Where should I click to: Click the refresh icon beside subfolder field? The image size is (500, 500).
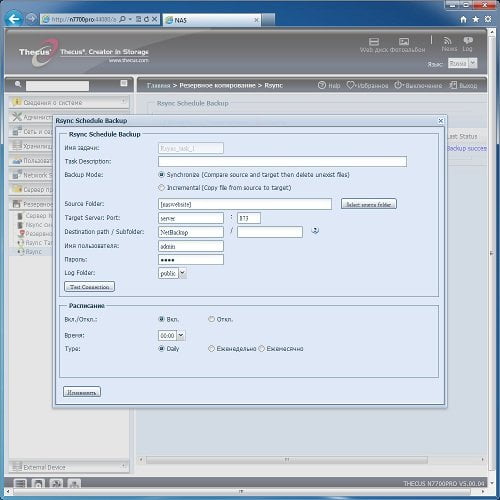[x=315, y=230]
